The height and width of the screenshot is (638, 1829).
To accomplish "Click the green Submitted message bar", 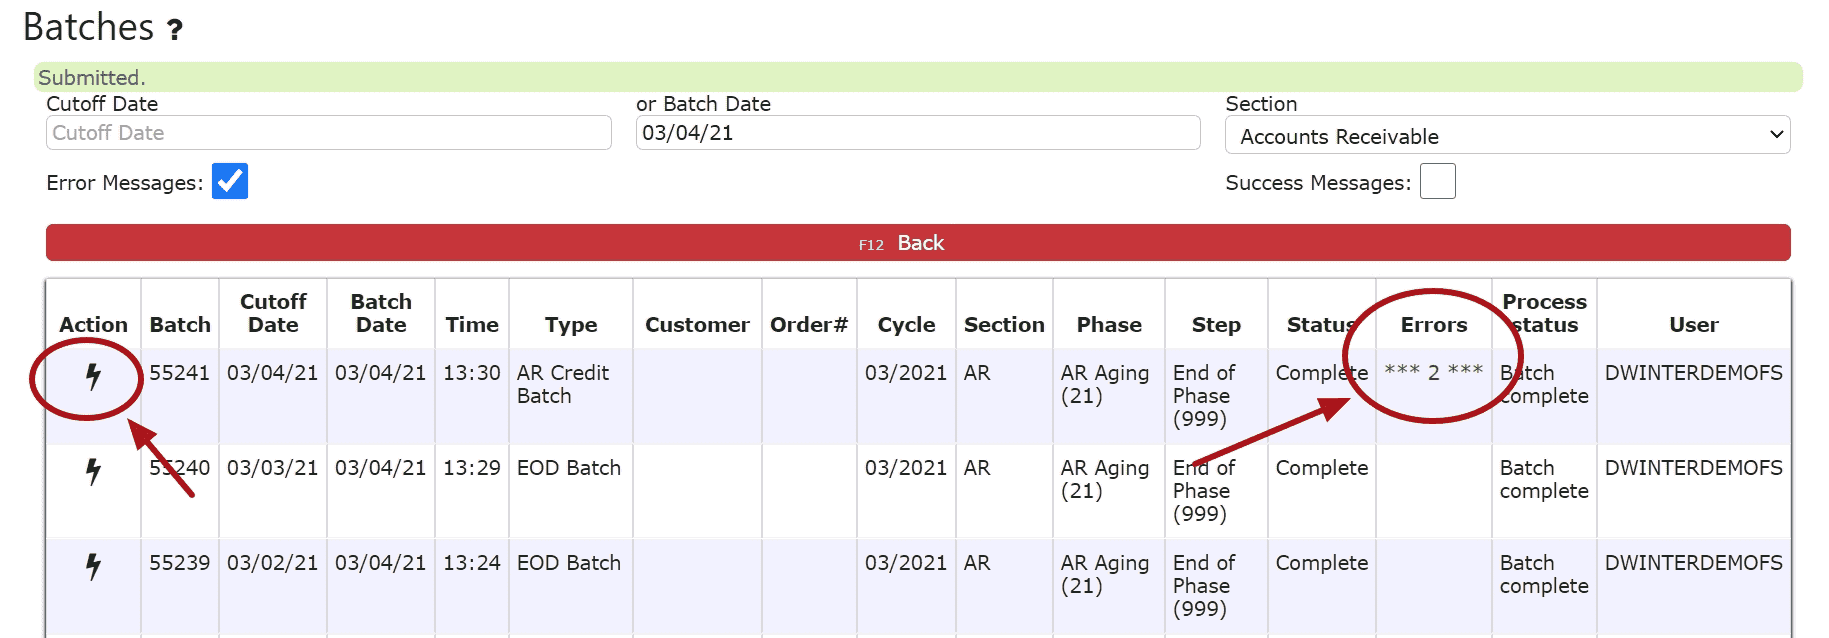I will tap(918, 77).
